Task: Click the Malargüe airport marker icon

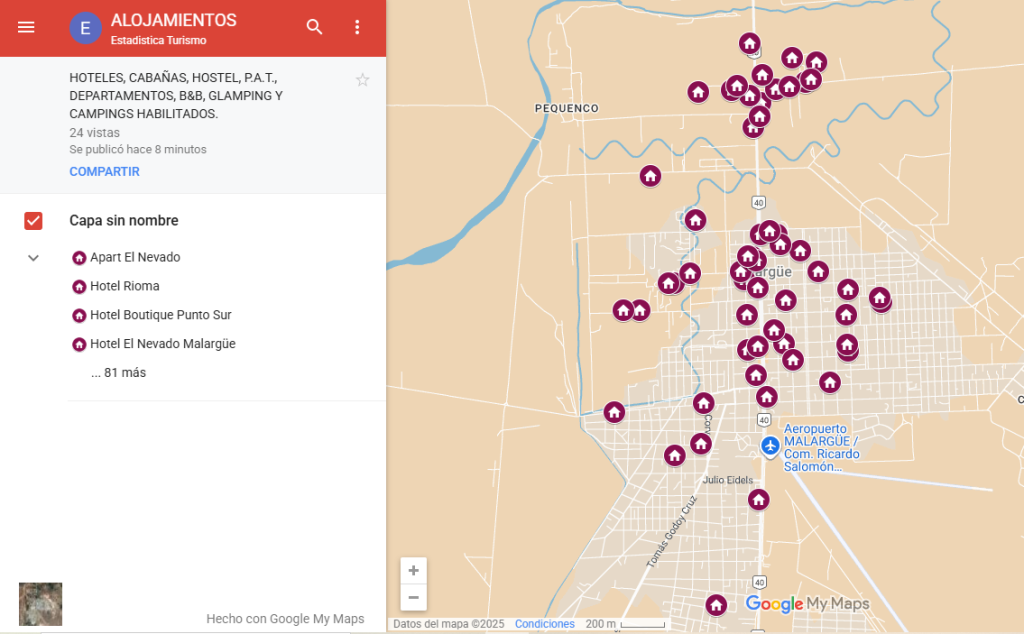Action: pos(769,445)
